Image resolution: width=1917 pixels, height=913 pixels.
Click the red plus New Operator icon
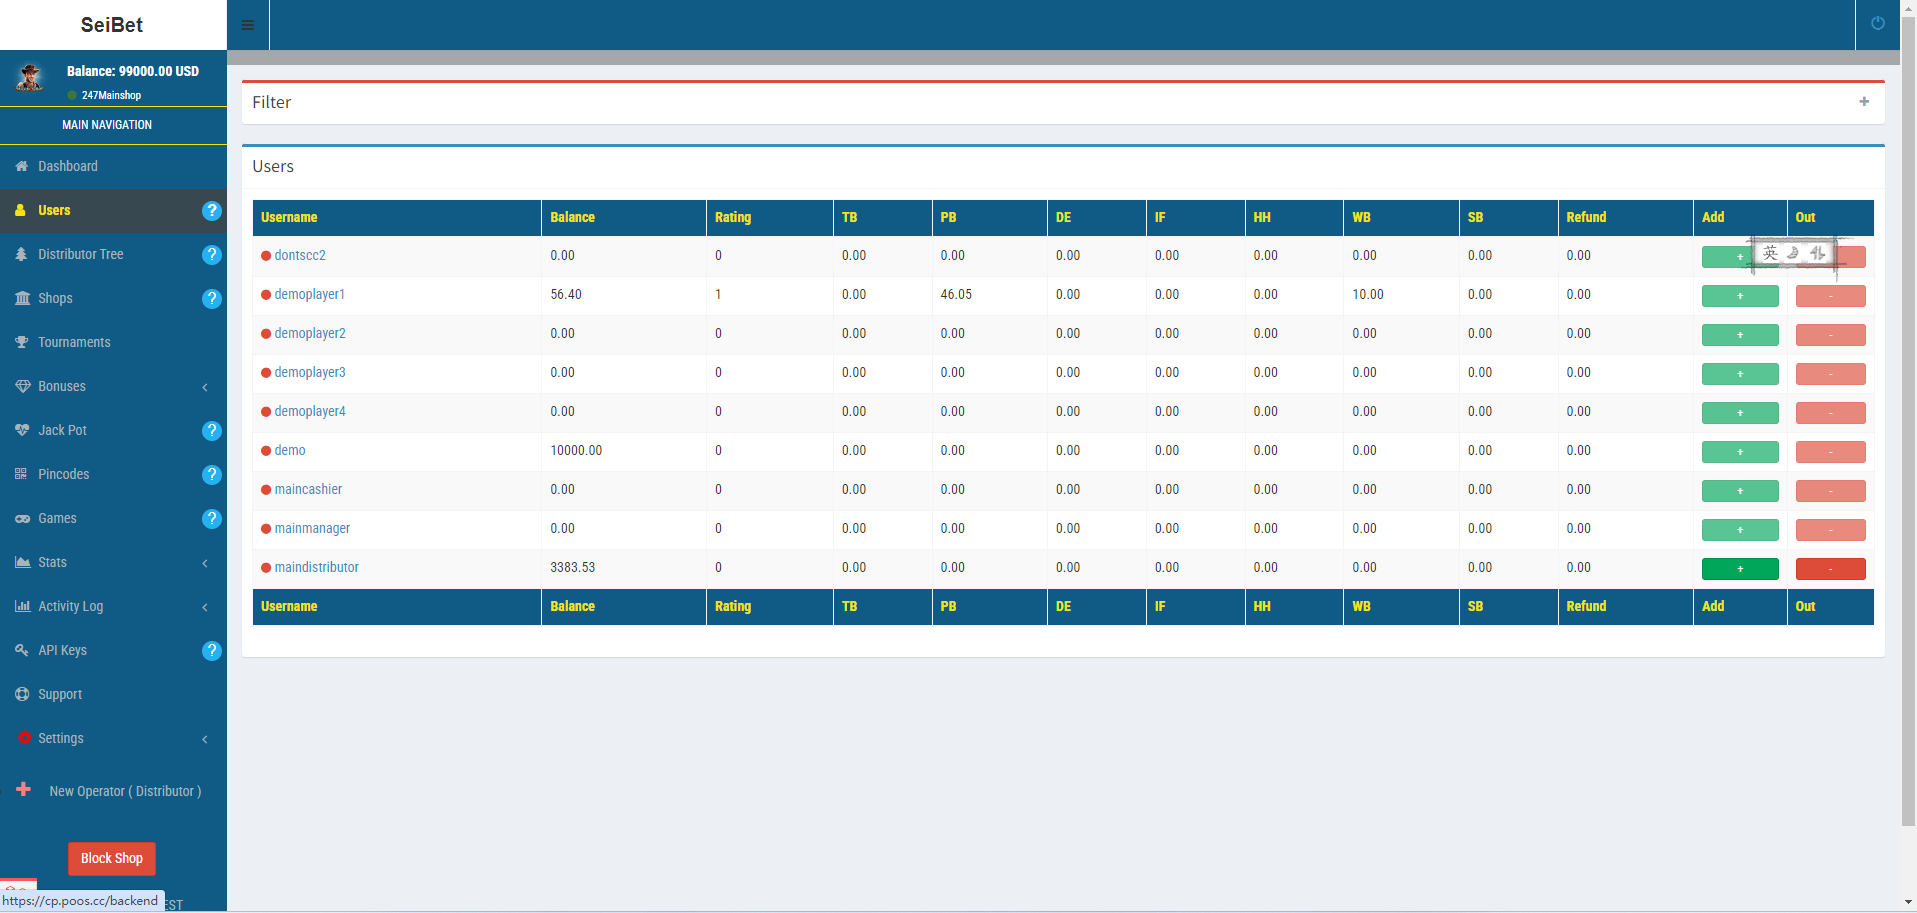[x=24, y=789]
